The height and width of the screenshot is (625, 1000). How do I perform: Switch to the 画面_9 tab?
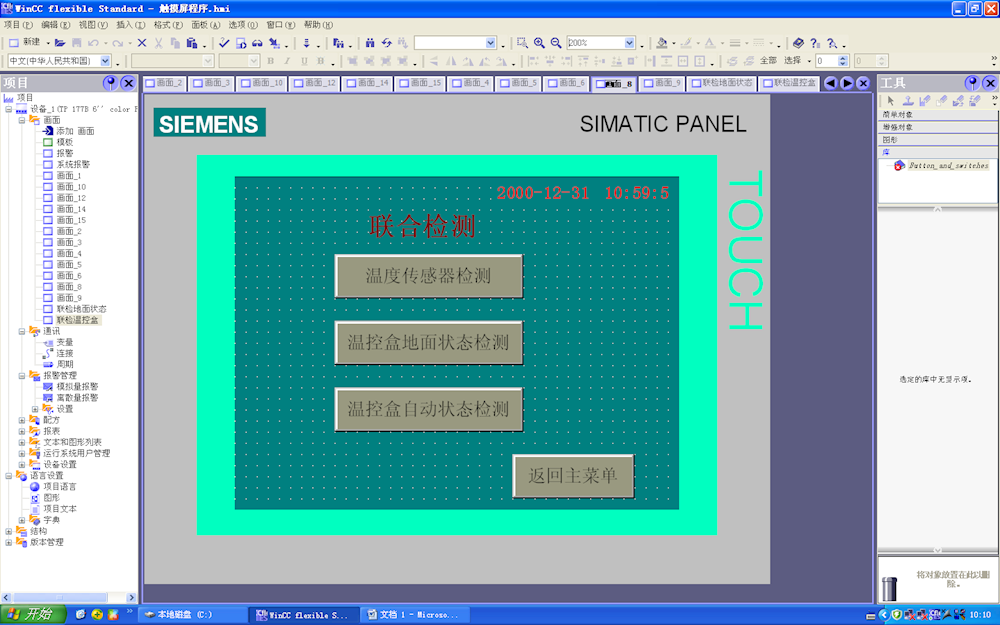point(662,84)
